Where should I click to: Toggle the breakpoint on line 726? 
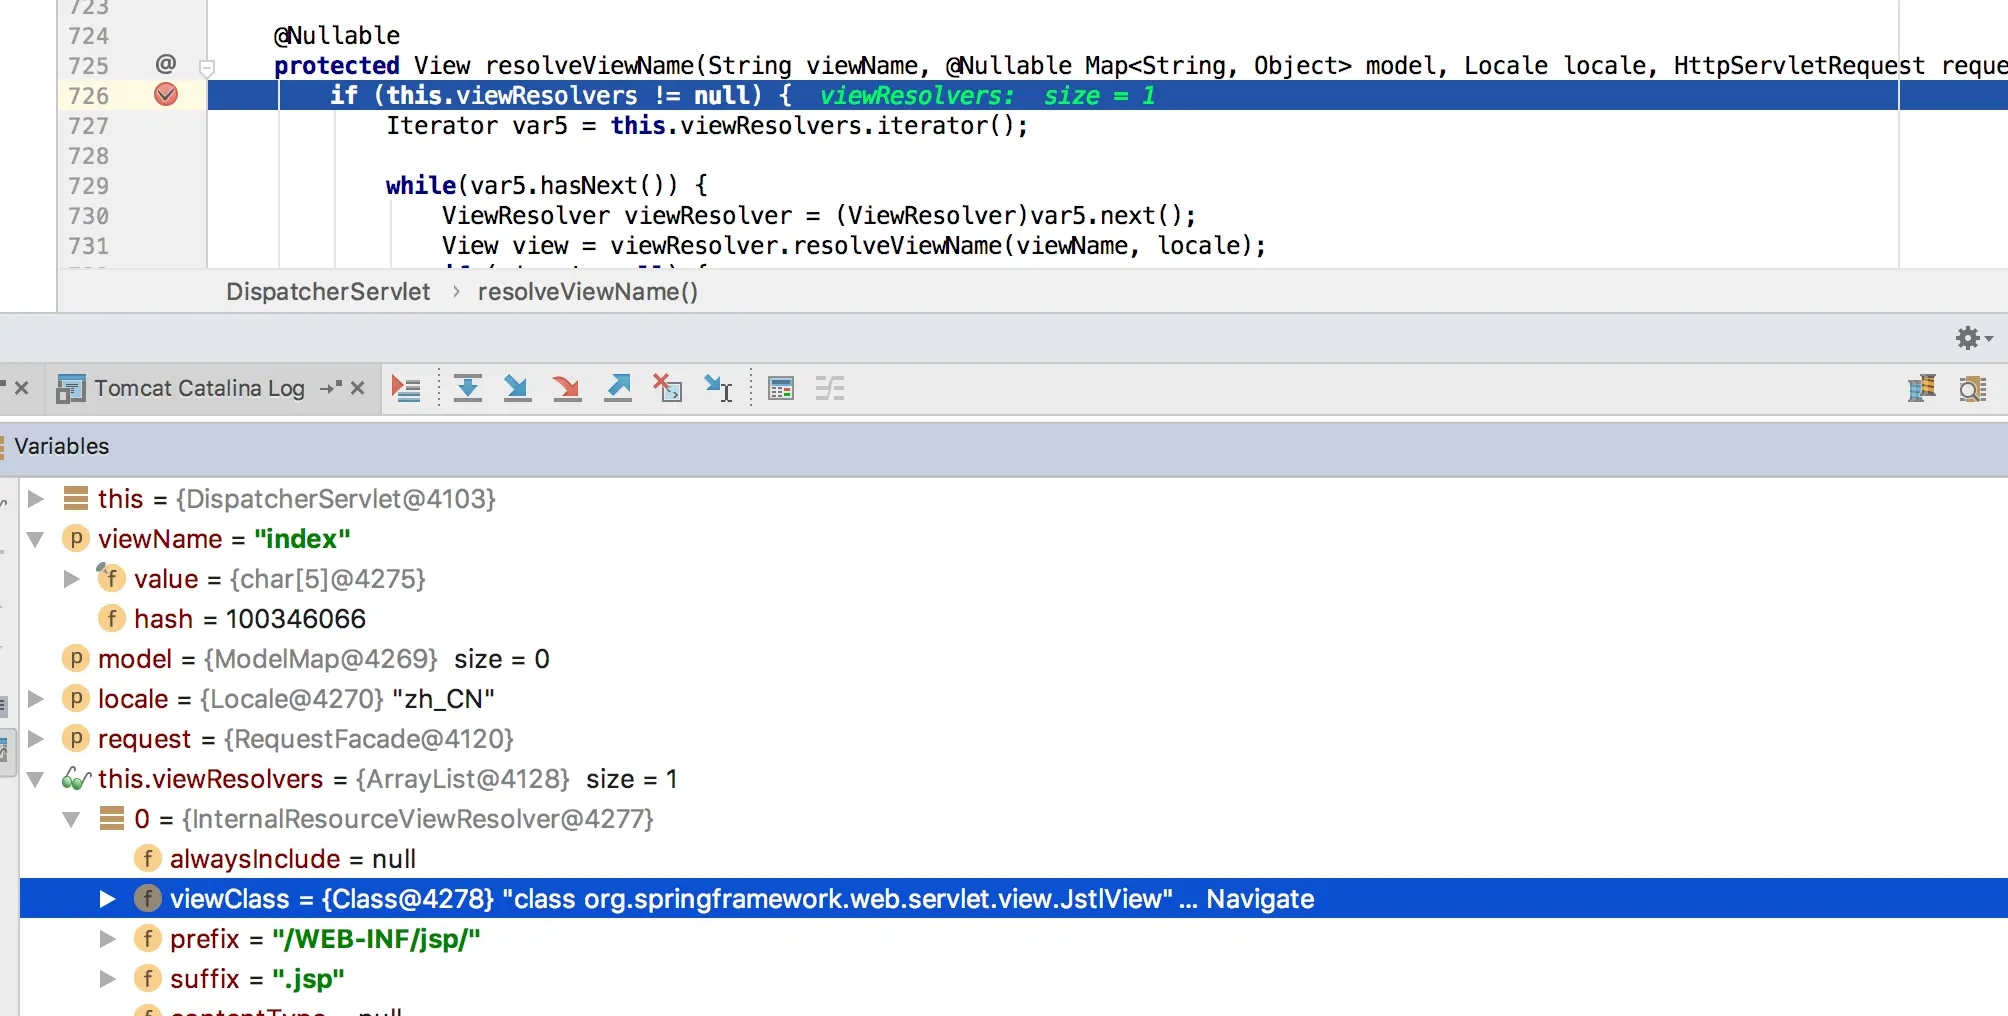coord(166,95)
